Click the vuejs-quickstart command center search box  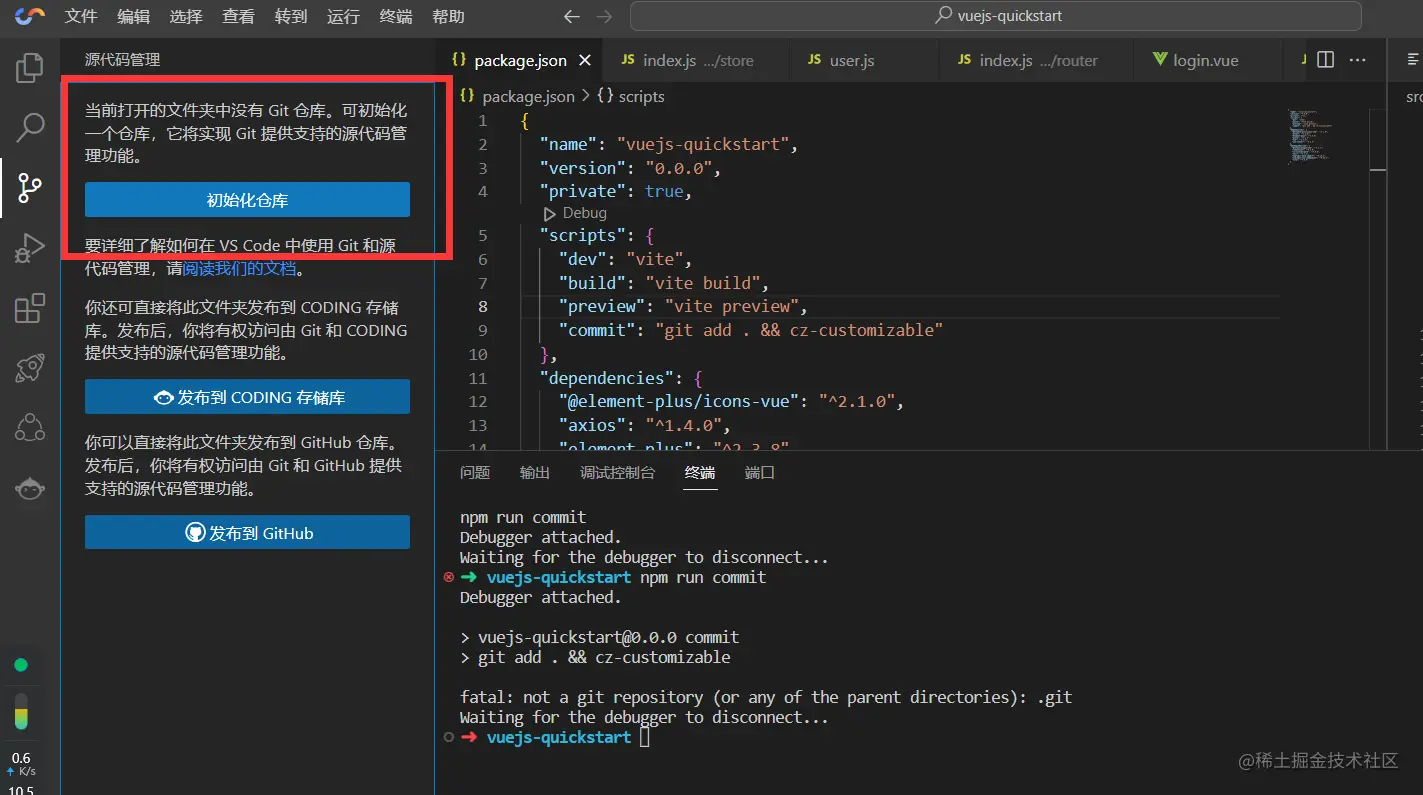(996, 16)
